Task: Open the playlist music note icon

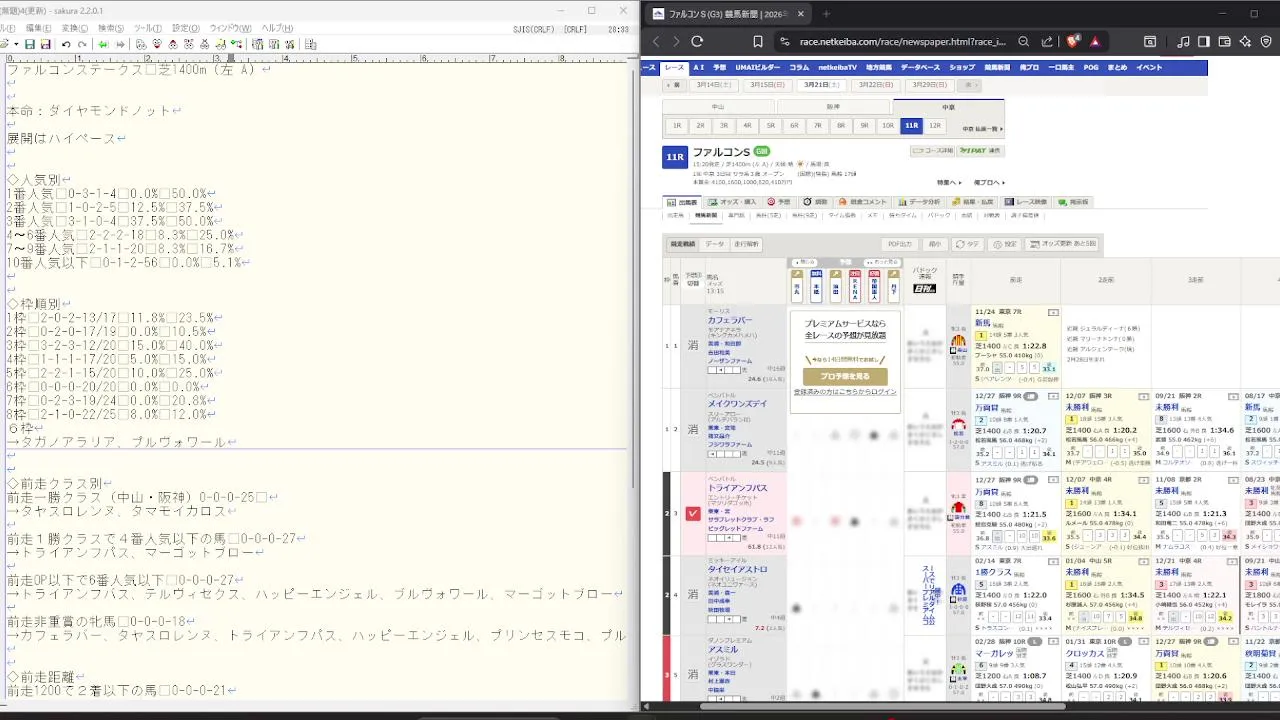Action: coord(1184,41)
